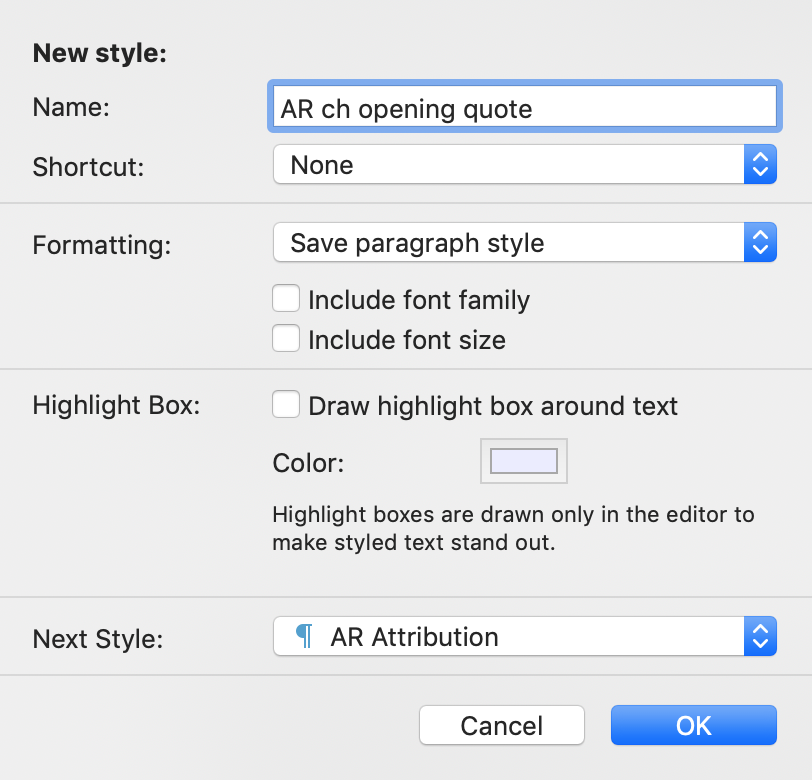Click the paragraph pilcrow icon beside AR Attribution
The image size is (812, 780).
(304, 635)
